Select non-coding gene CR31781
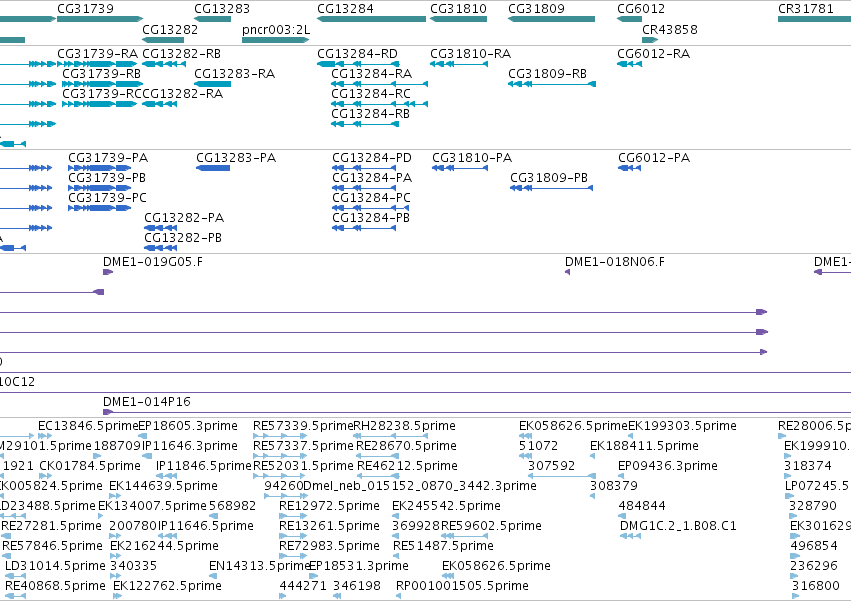This screenshot has height=601, width=851. point(805,9)
